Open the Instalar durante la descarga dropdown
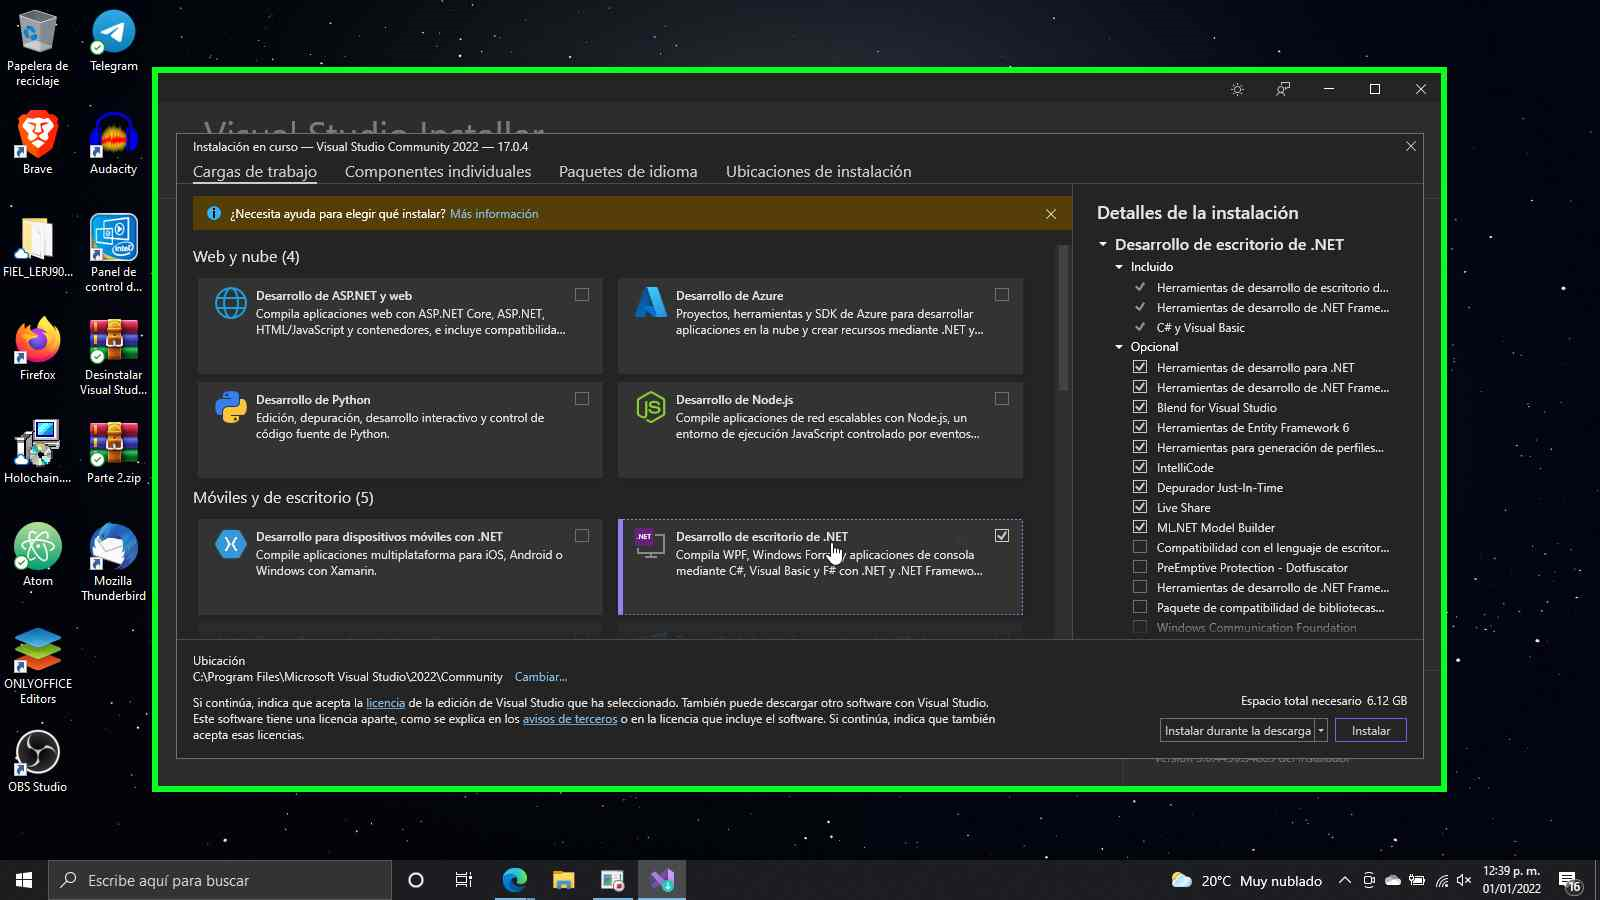The height and width of the screenshot is (900, 1600). [x=1322, y=730]
